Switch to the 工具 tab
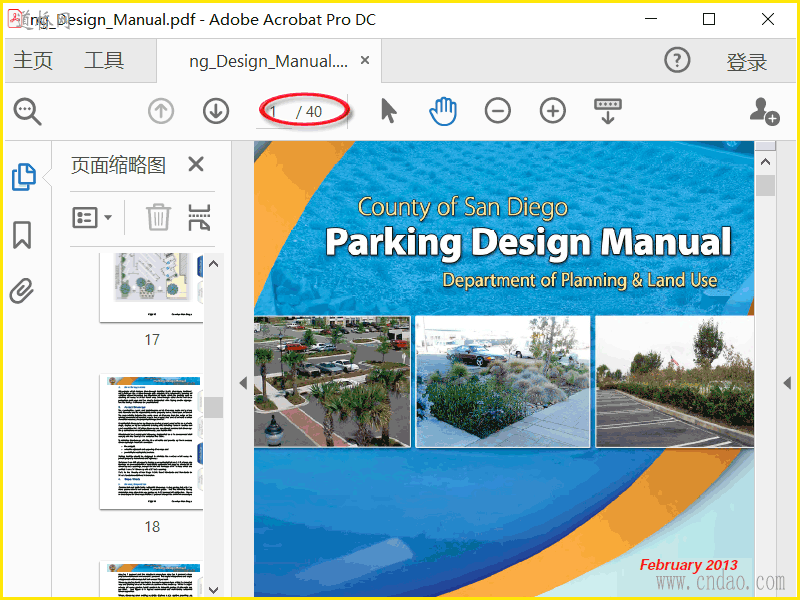 pyautogui.click(x=104, y=60)
